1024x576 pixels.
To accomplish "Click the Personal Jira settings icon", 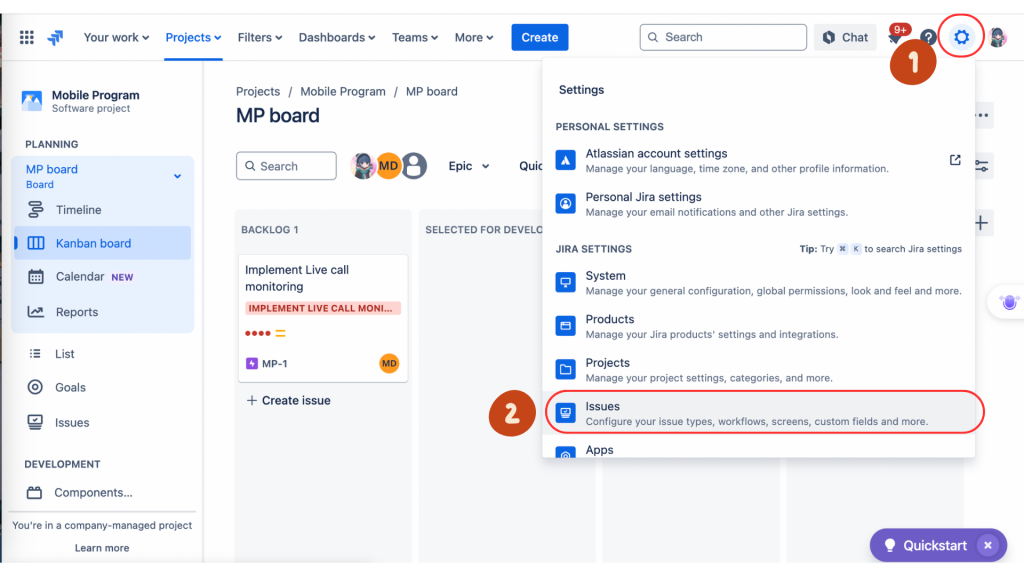I will coord(566,203).
